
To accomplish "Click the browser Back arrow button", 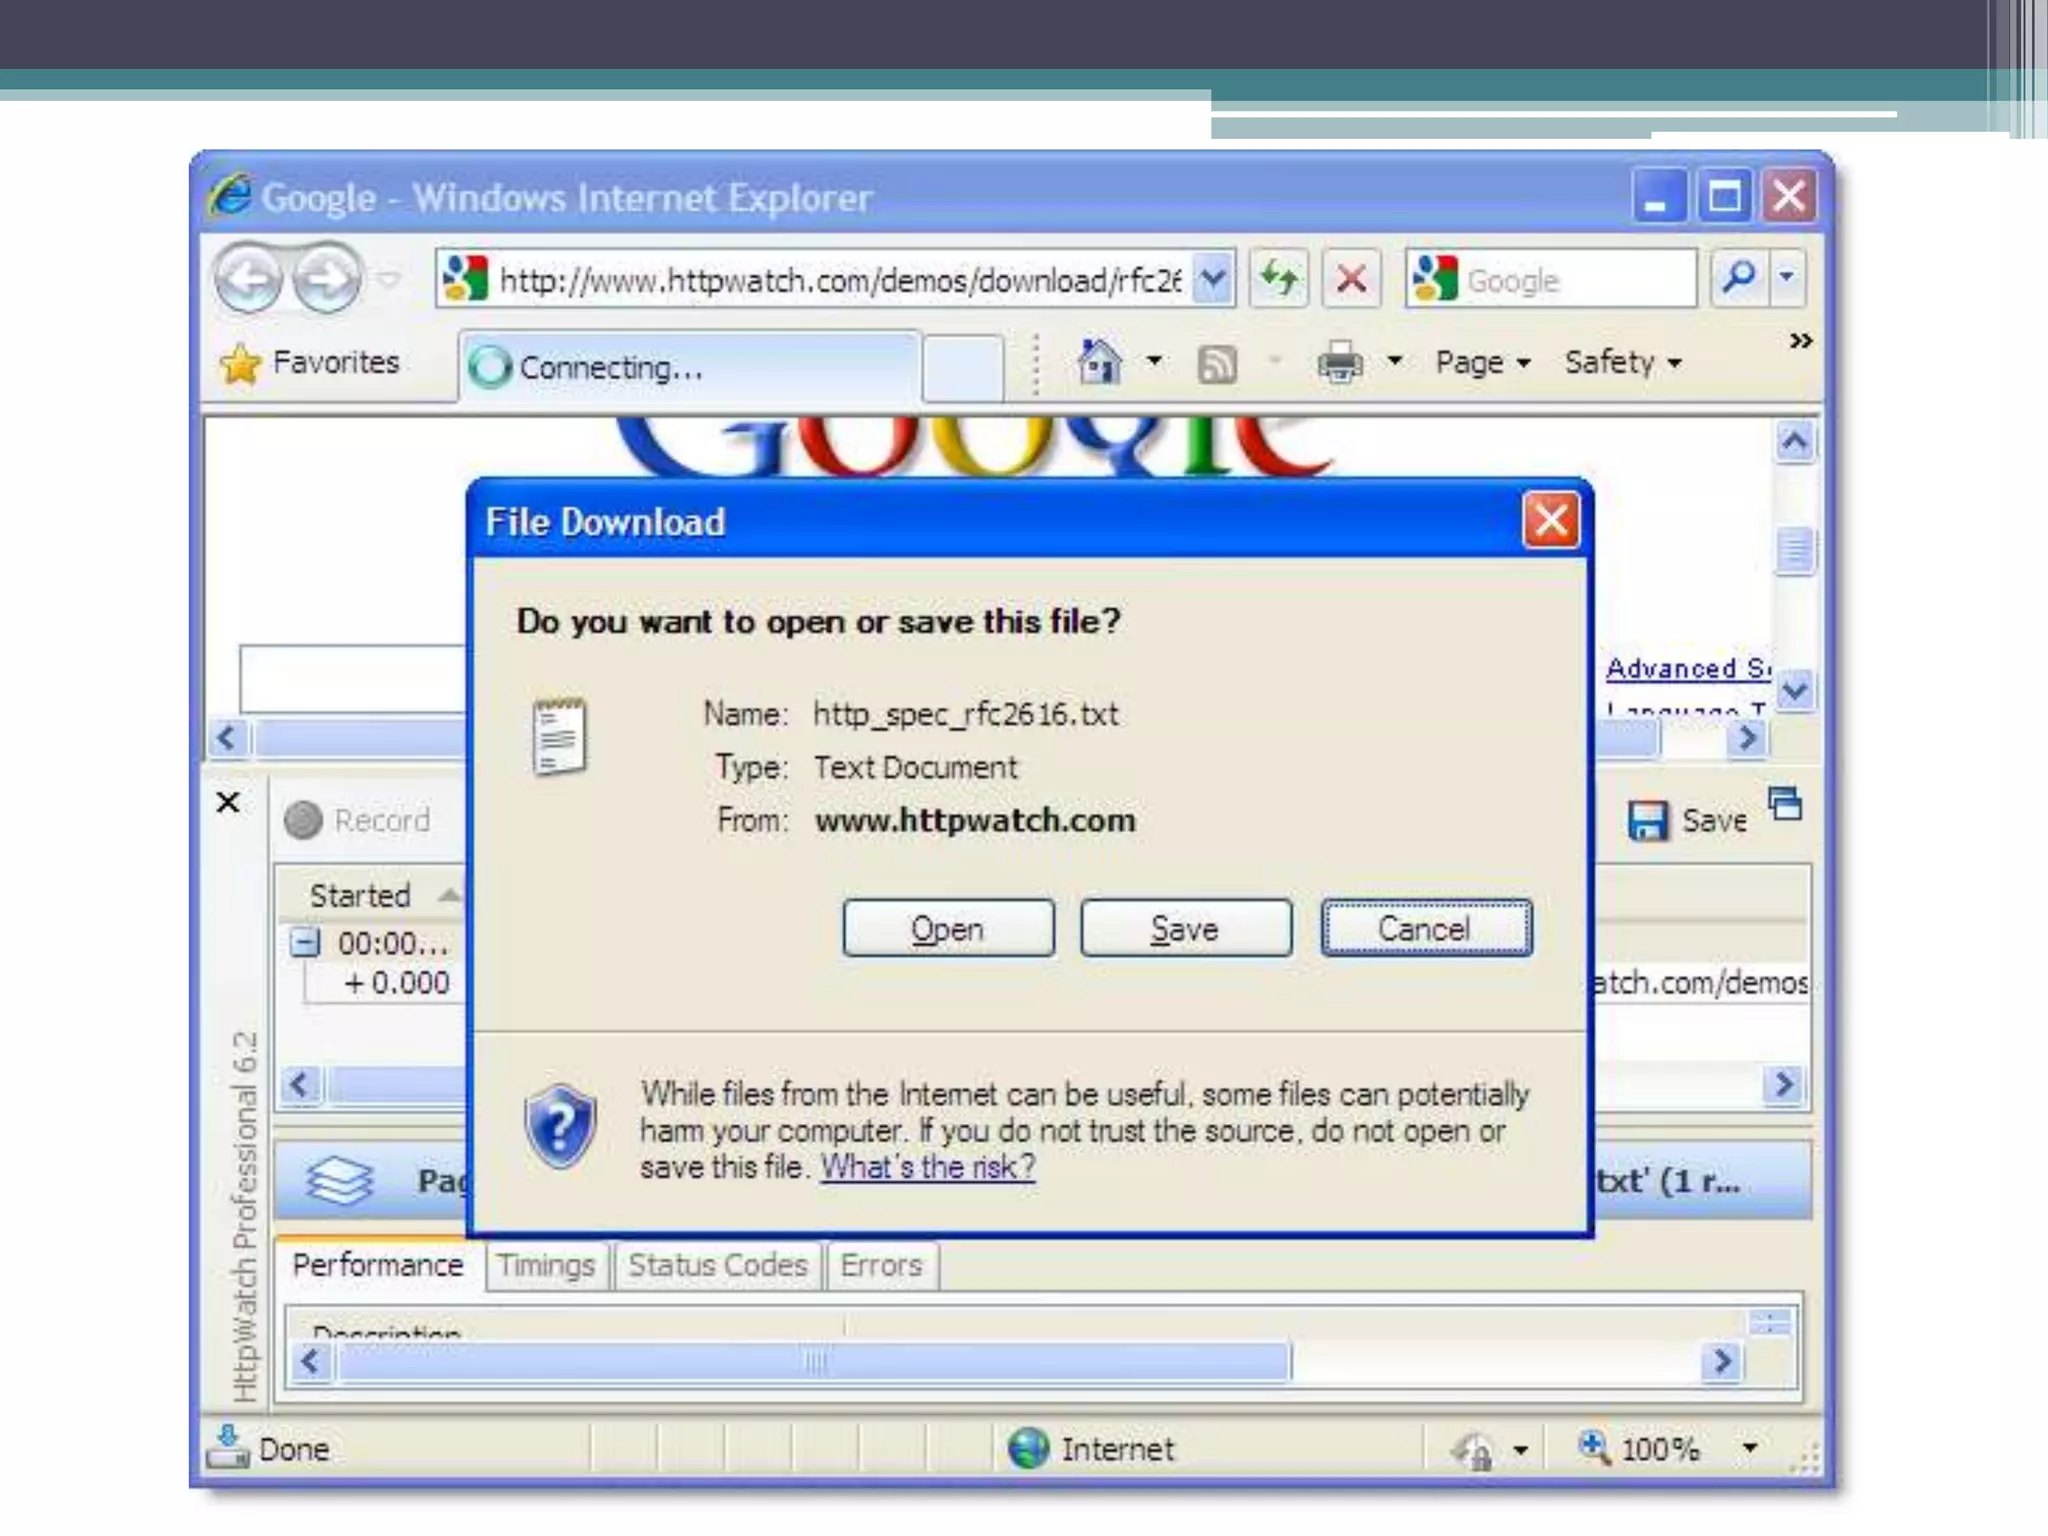I will point(249,279).
